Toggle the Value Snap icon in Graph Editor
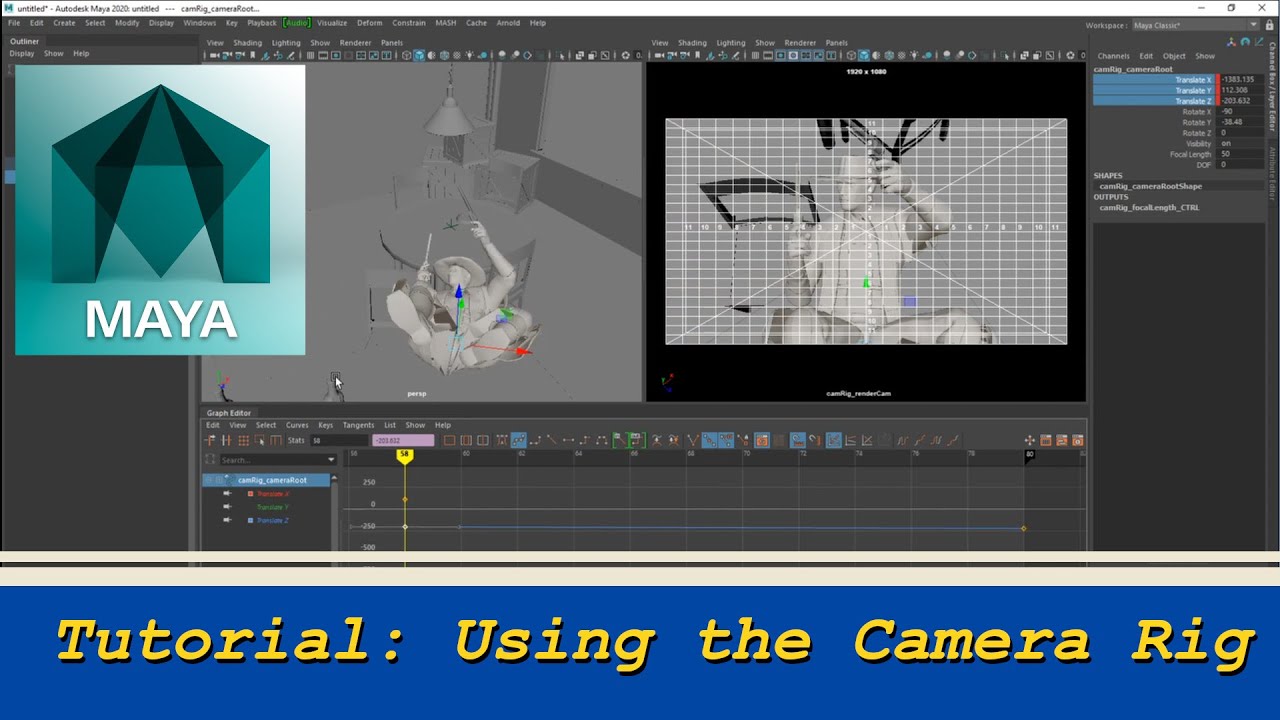Image resolution: width=1280 pixels, height=720 pixels. (x=814, y=440)
